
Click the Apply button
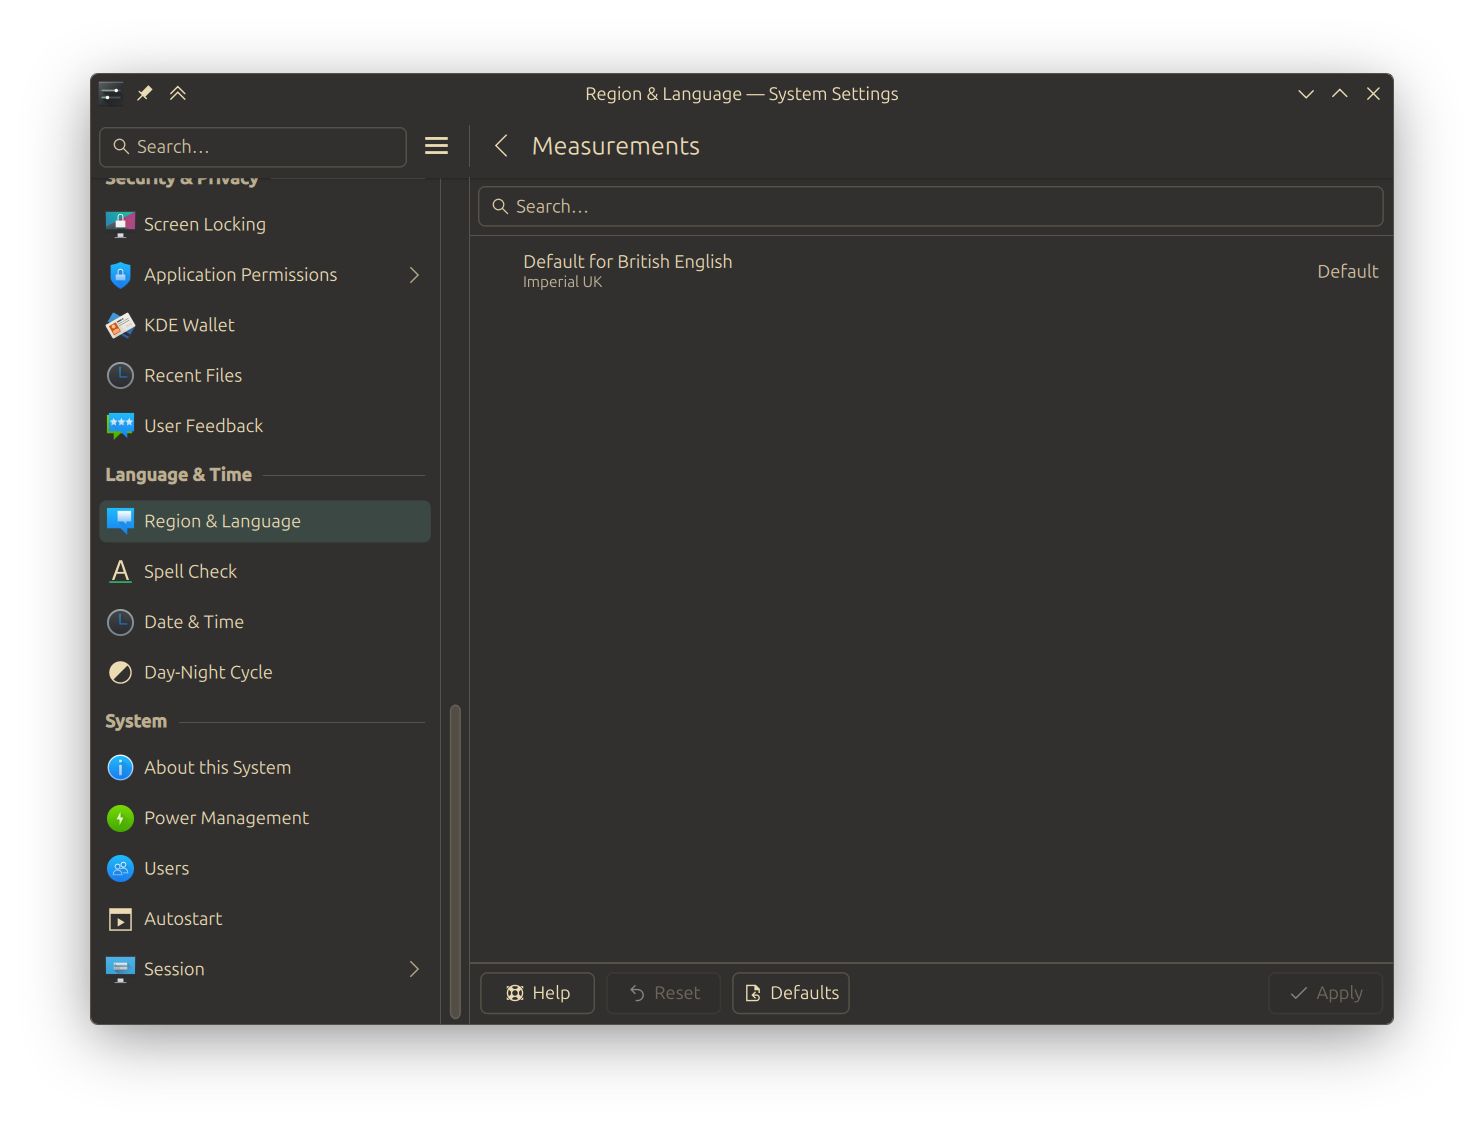tap(1326, 993)
